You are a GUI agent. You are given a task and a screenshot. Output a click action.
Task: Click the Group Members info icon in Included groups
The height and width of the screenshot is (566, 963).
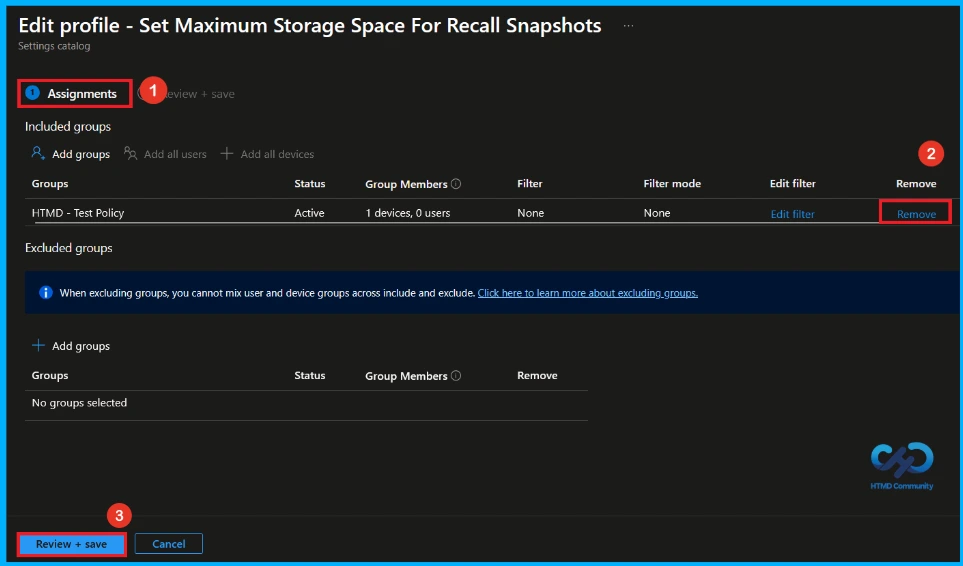click(456, 184)
